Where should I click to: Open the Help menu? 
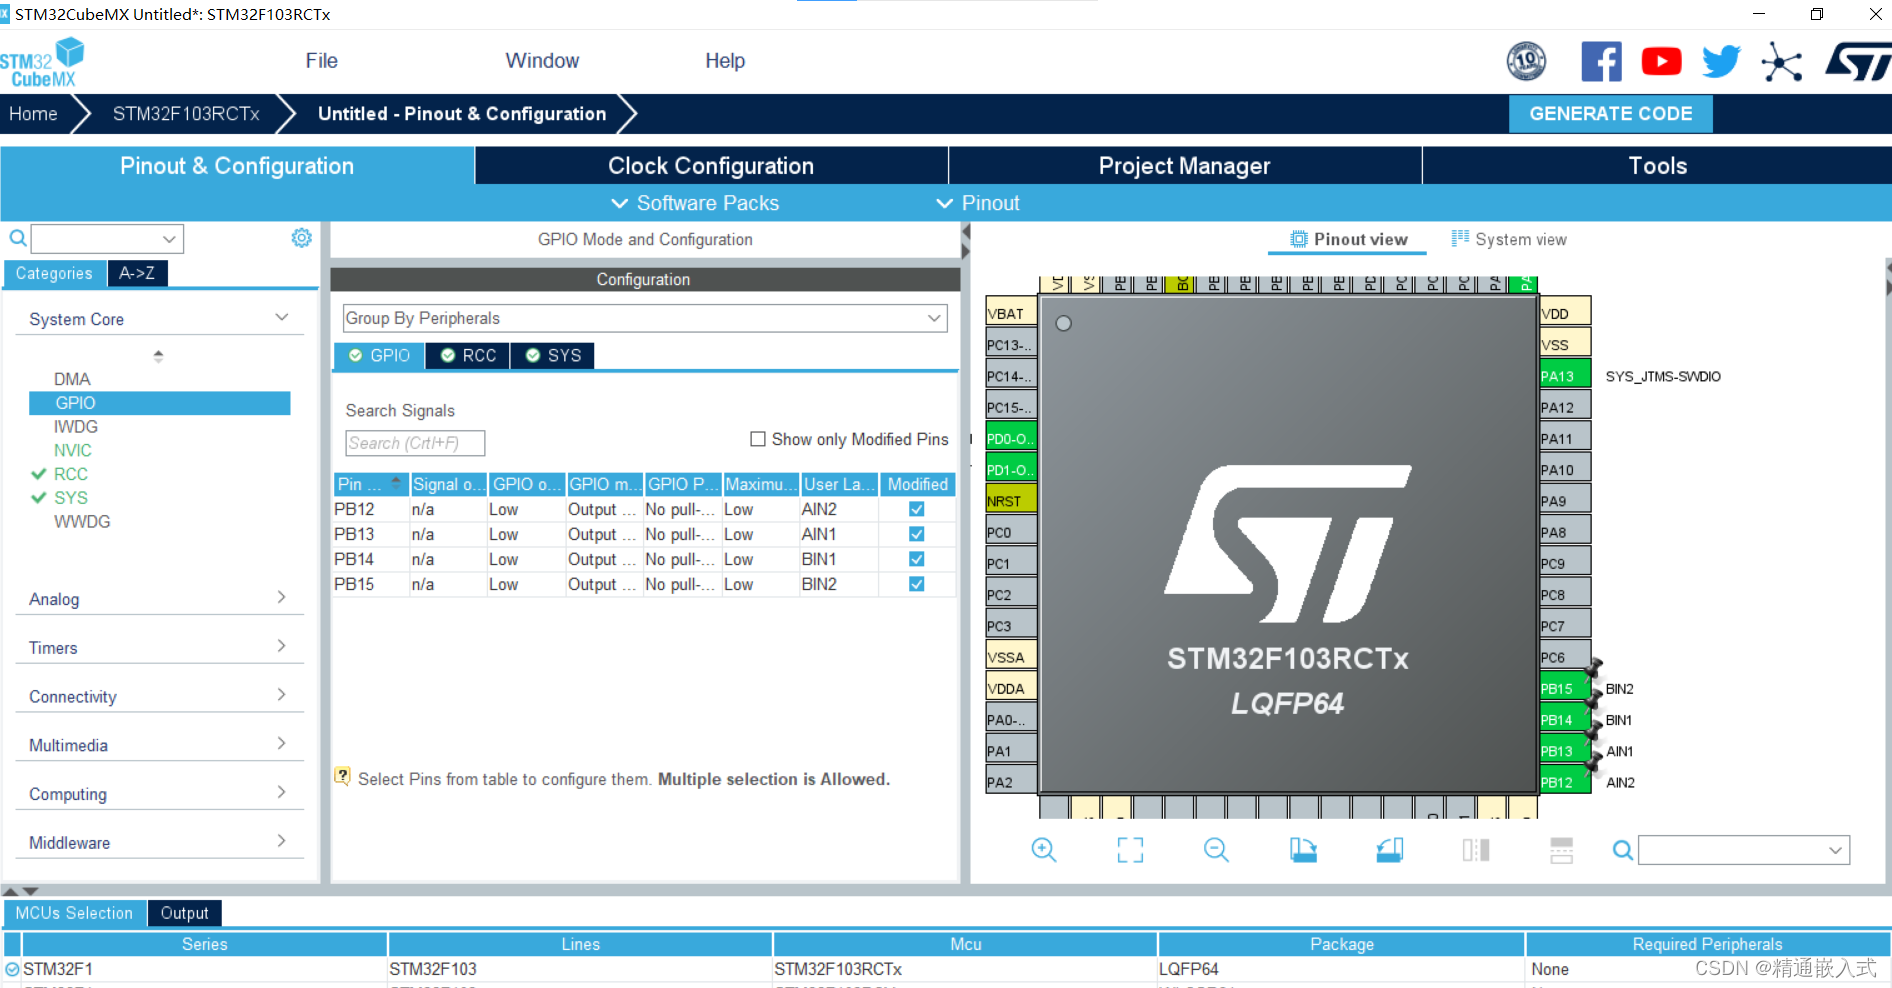[x=725, y=61]
